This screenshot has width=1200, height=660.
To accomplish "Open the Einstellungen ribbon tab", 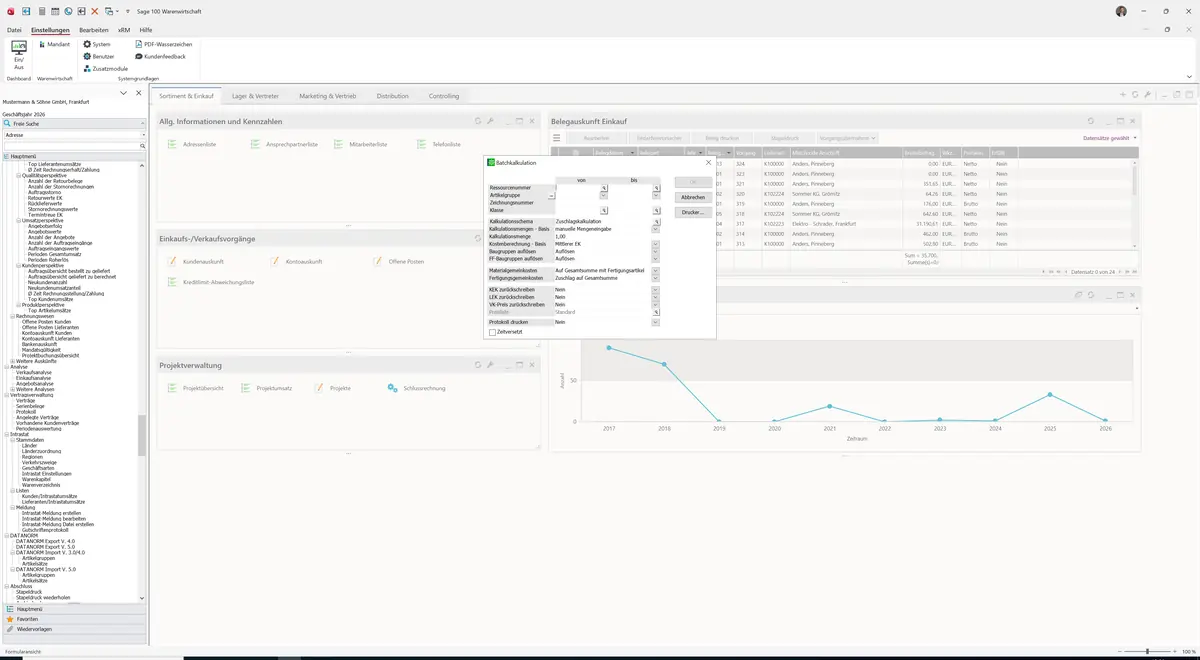I will 50,30.
